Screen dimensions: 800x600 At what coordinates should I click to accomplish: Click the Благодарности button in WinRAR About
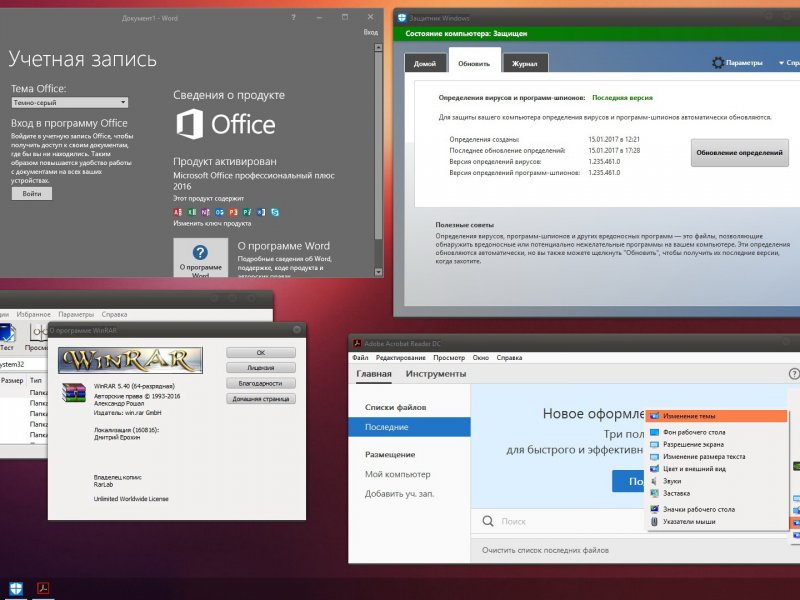(261, 383)
